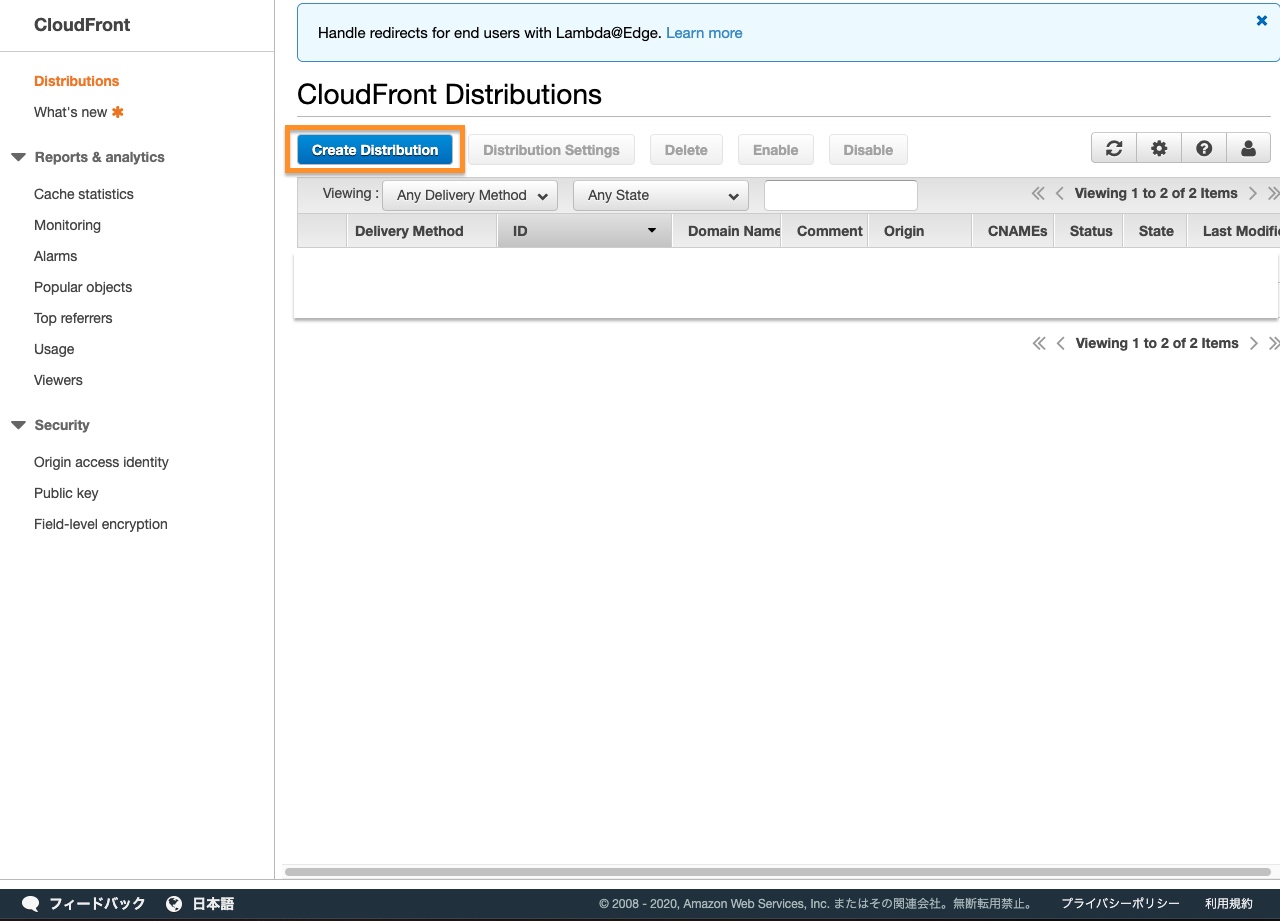Image resolution: width=1280 pixels, height=921 pixels.
Task: Collapse the Security section
Action: (x=18, y=425)
